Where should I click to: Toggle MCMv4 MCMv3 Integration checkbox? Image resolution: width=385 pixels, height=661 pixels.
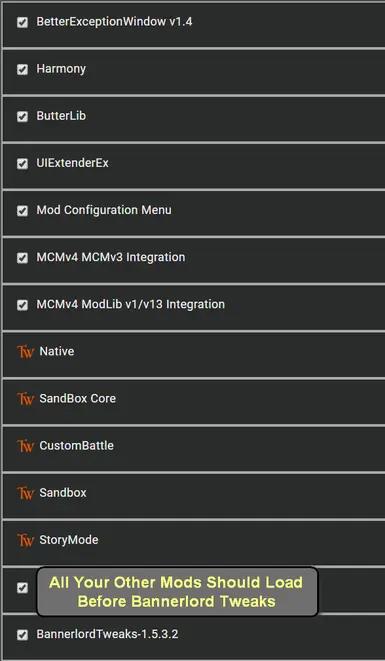tap(22, 258)
